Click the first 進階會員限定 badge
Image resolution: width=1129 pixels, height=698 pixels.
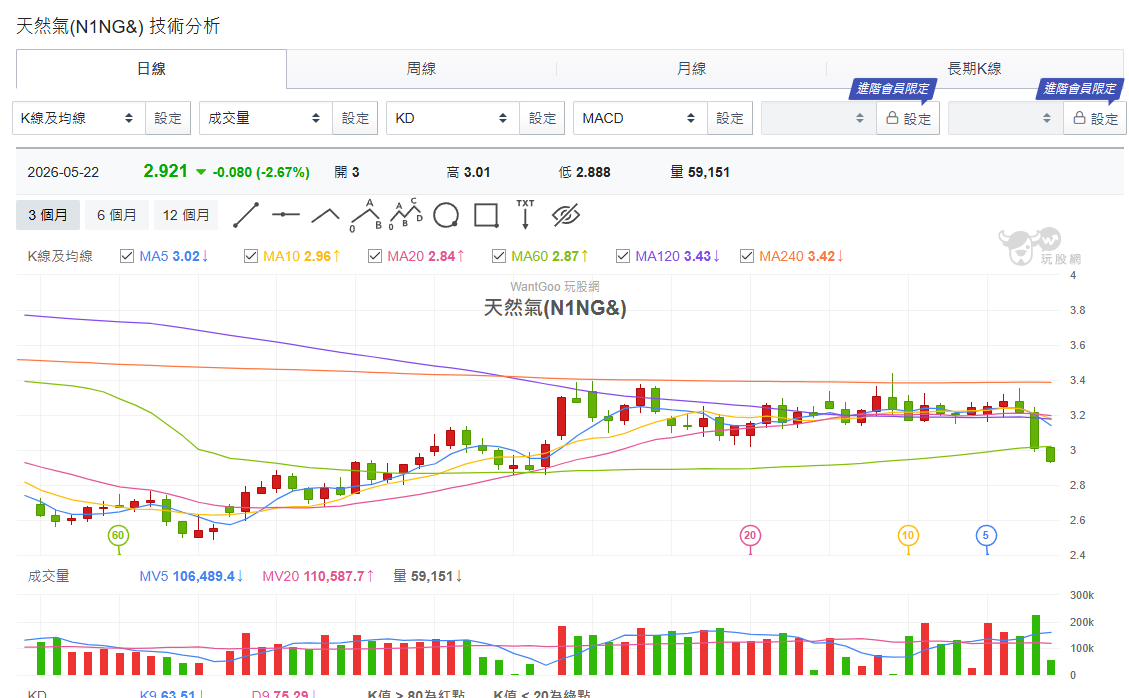(893, 88)
